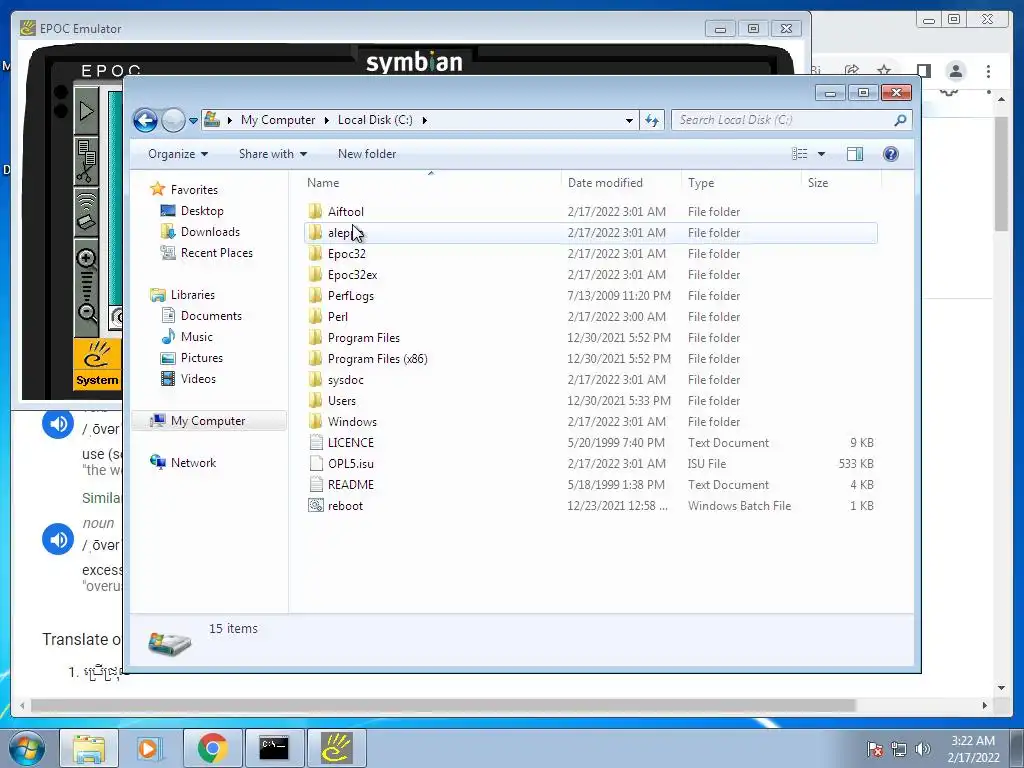Open Explorer help icon

(x=890, y=154)
